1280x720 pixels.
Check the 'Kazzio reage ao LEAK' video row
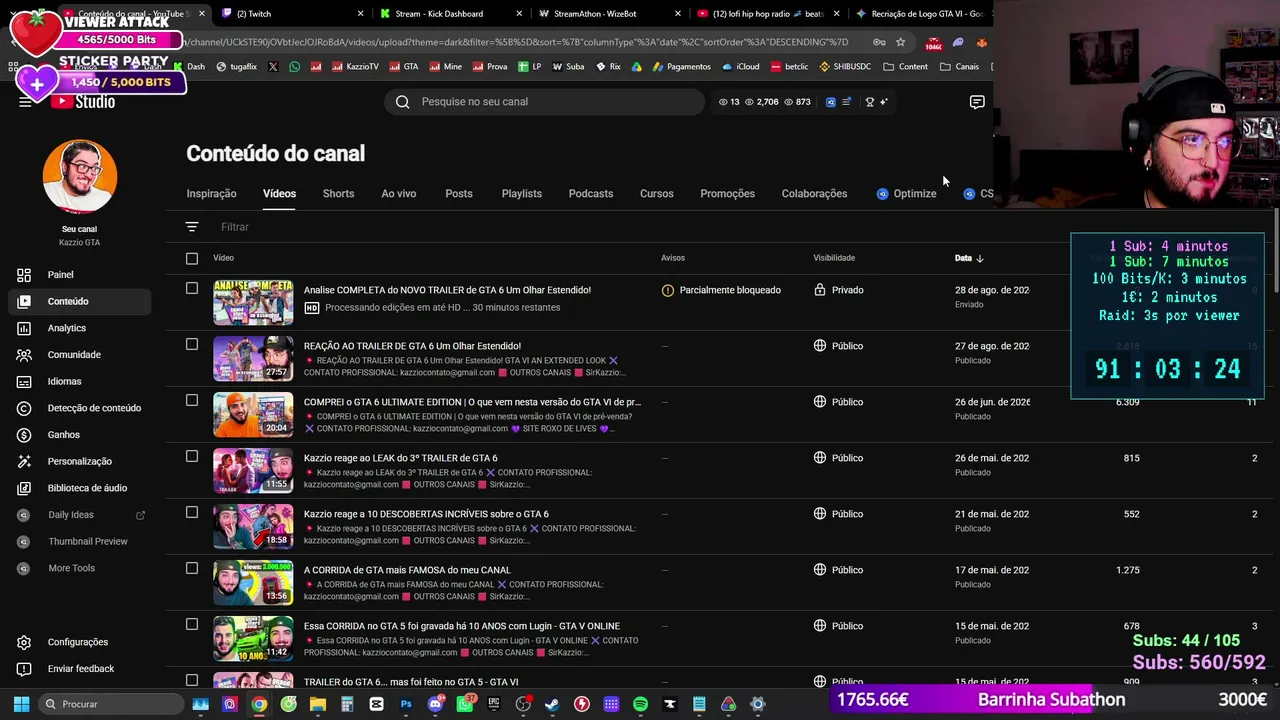pyautogui.click(x=192, y=457)
